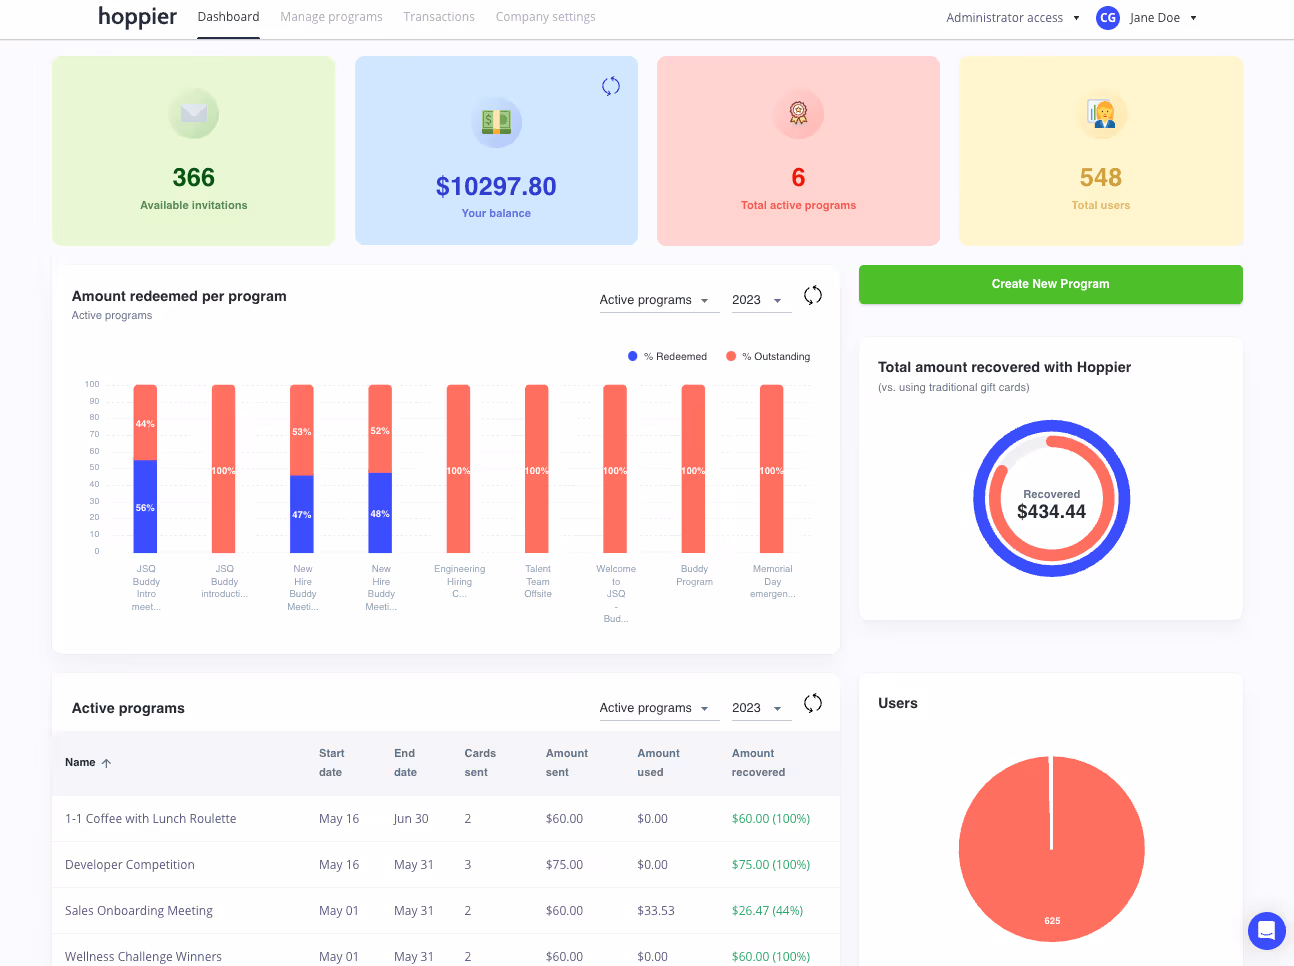The width and height of the screenshot is (1294, 966).
Task: Open the 366 Available invitations card
Action: point(193,150)
